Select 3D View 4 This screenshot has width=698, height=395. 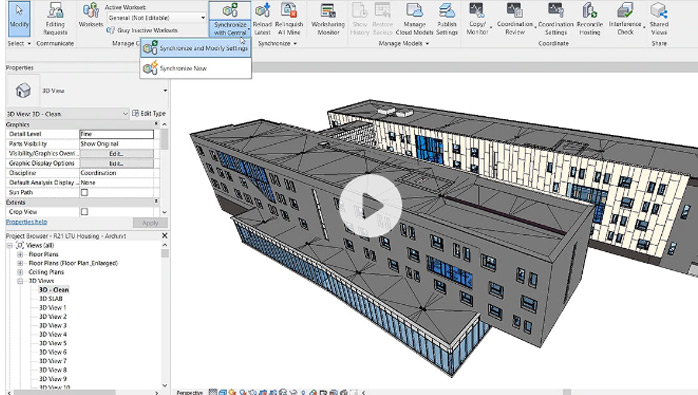[53, 334]
